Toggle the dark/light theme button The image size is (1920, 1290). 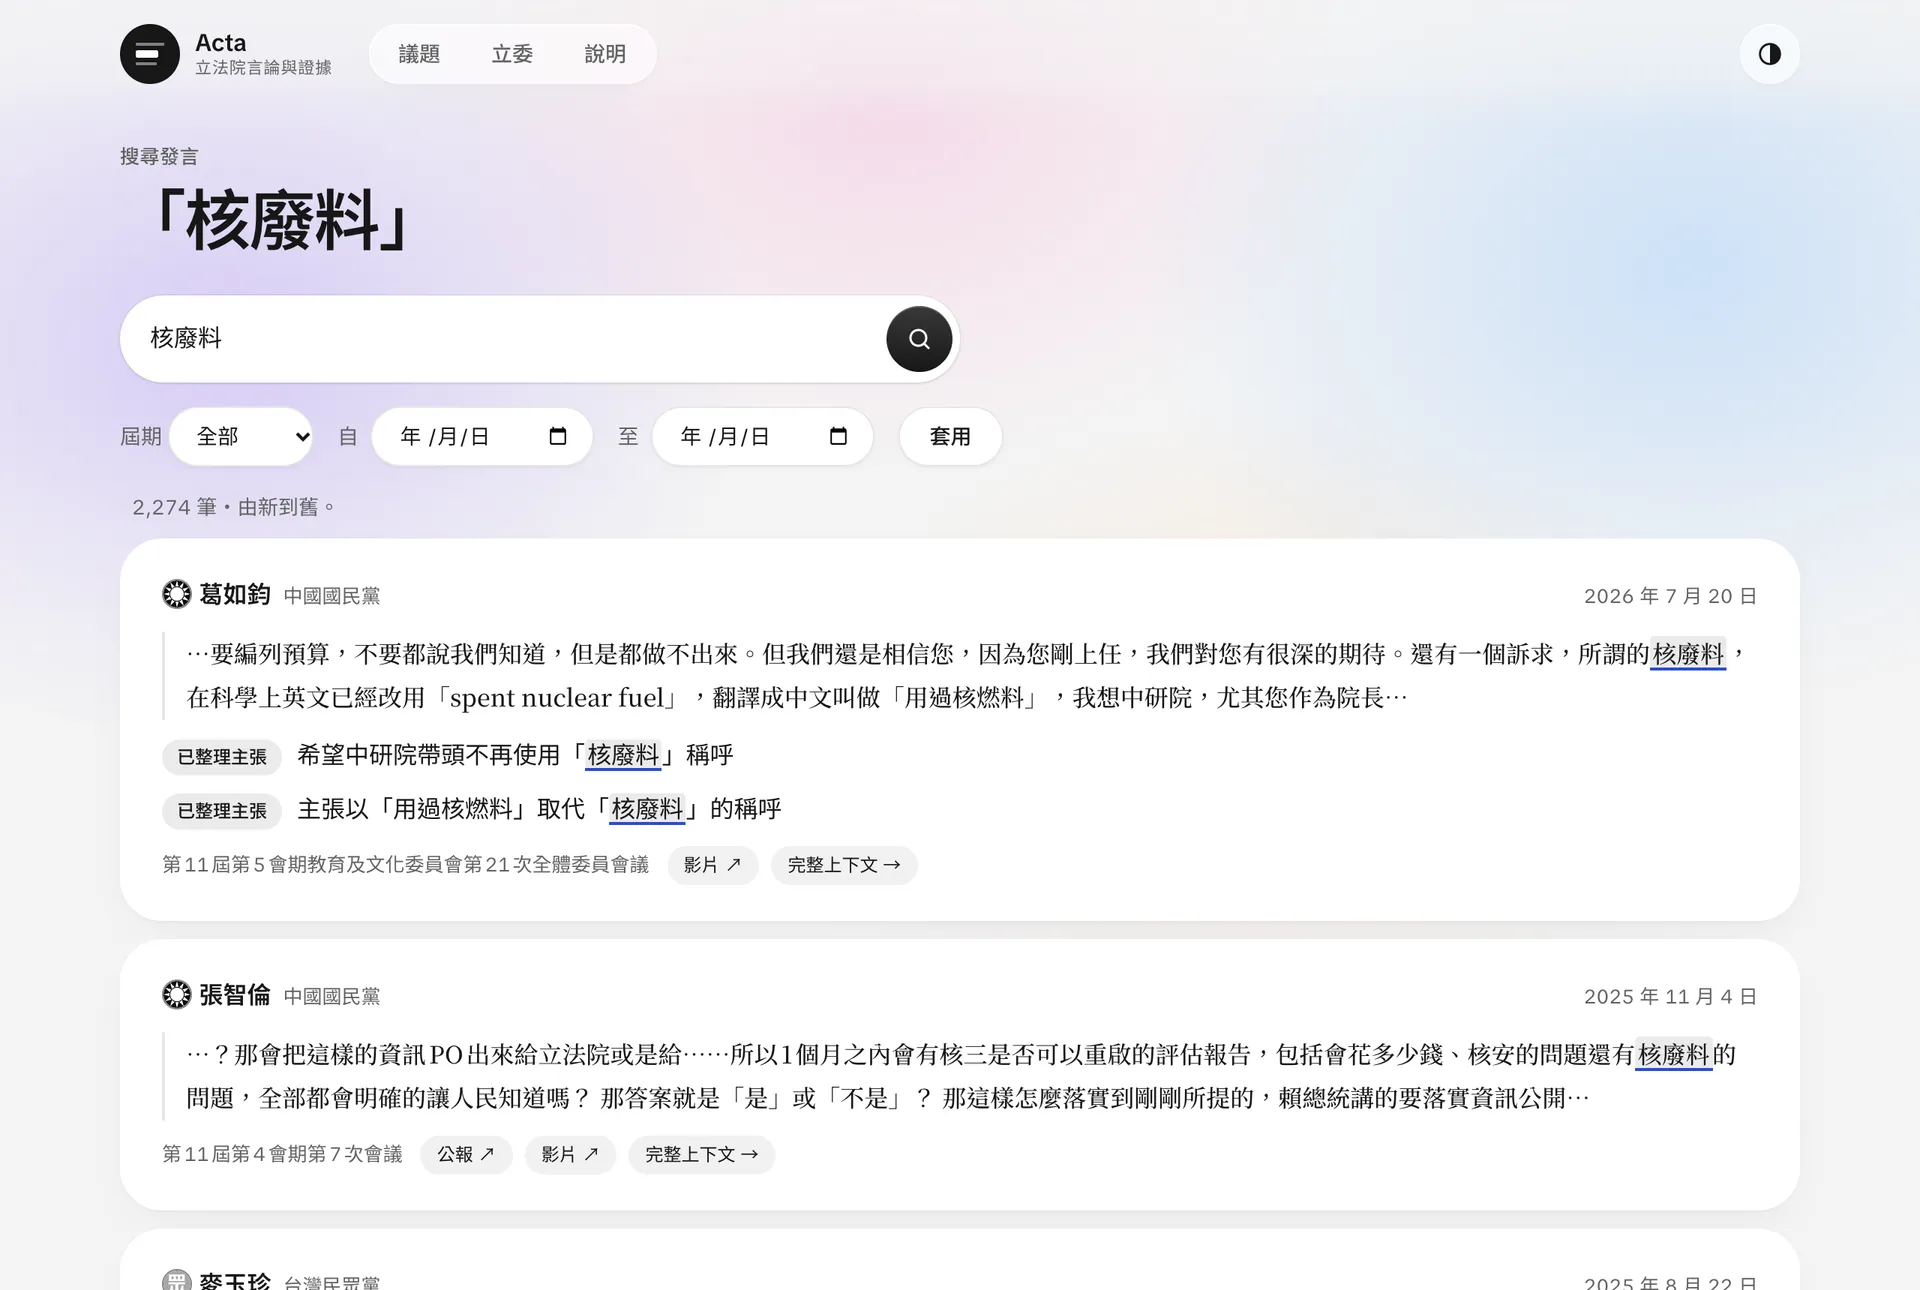(1769, 54)
